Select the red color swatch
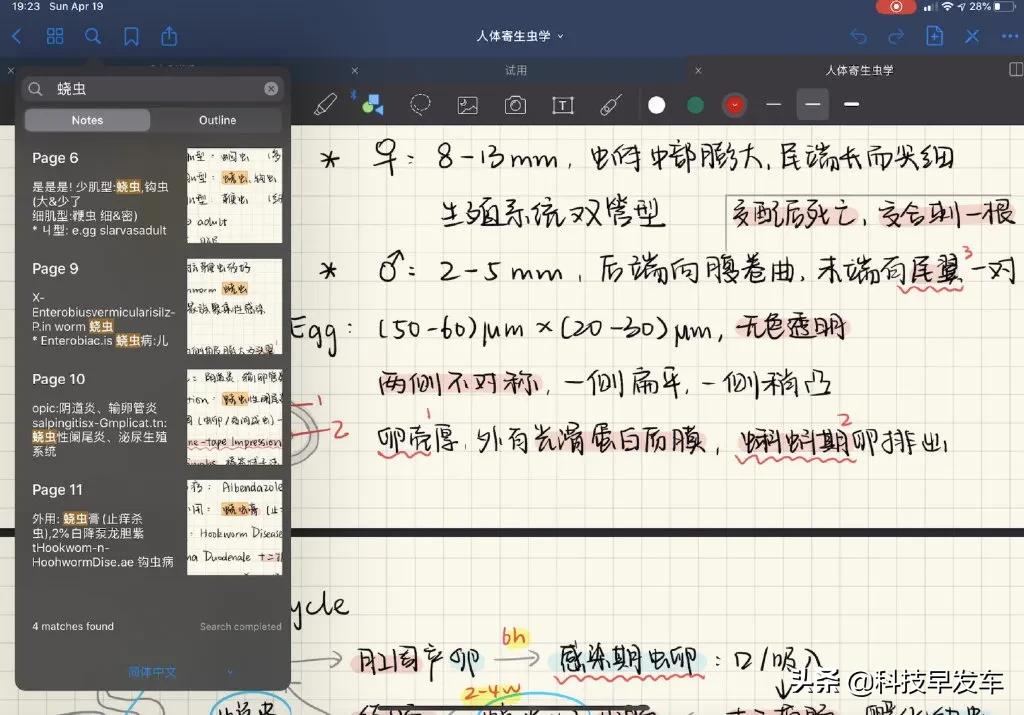 [x=734, y=104]
